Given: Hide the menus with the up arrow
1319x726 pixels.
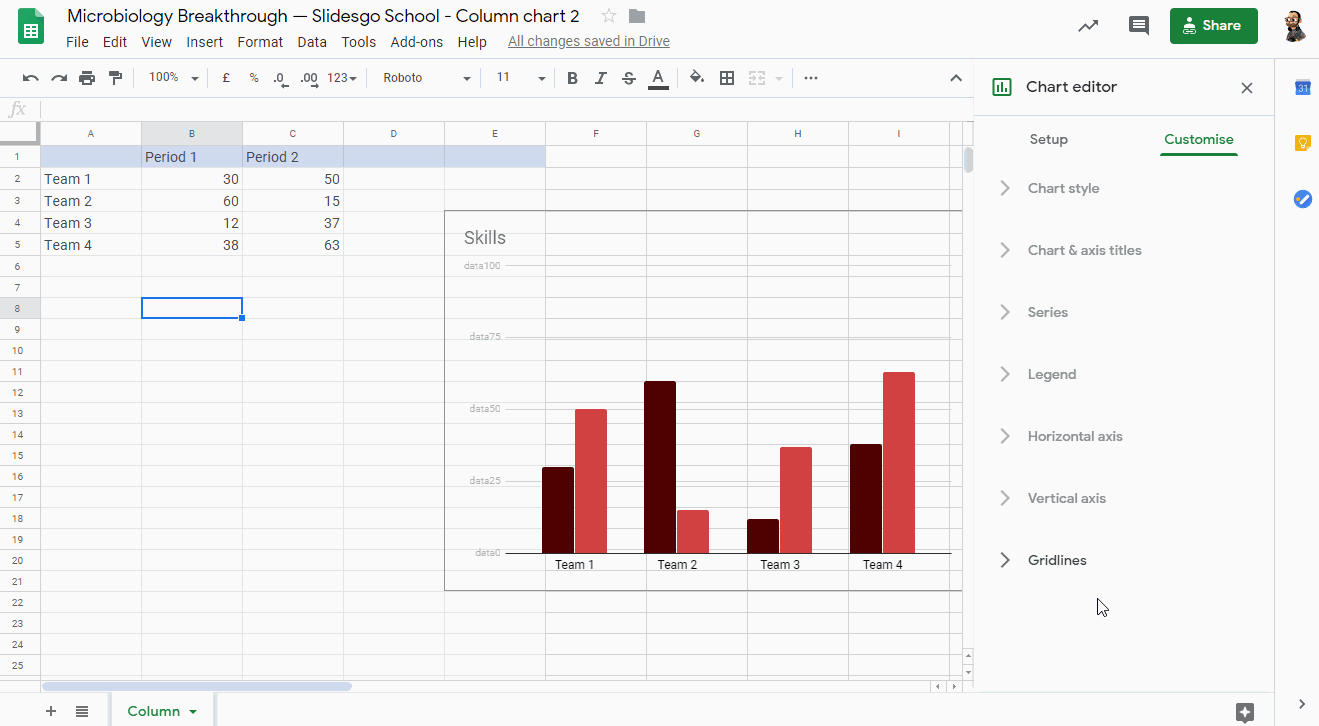Looking at the screenshot, I should pyautogui.click(x=955, y=78).
